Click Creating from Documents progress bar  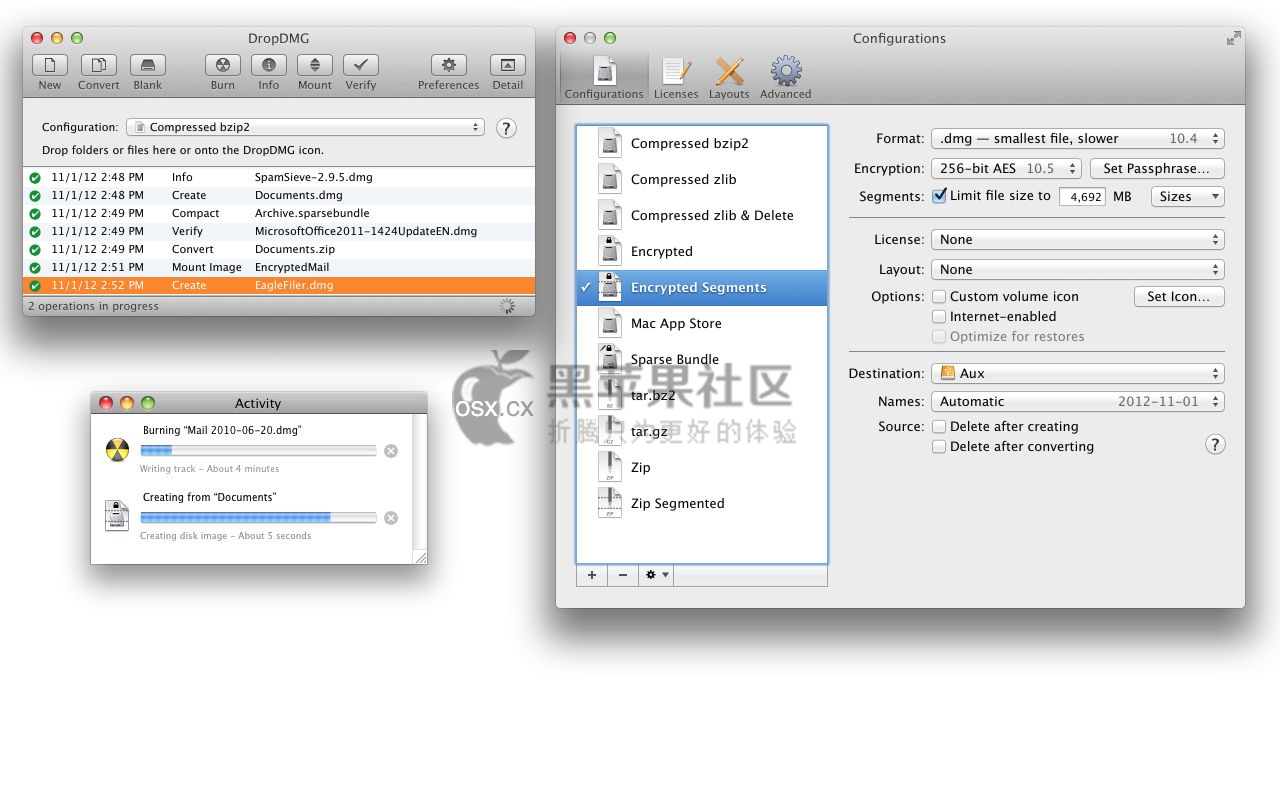click(x=258, y=518)
